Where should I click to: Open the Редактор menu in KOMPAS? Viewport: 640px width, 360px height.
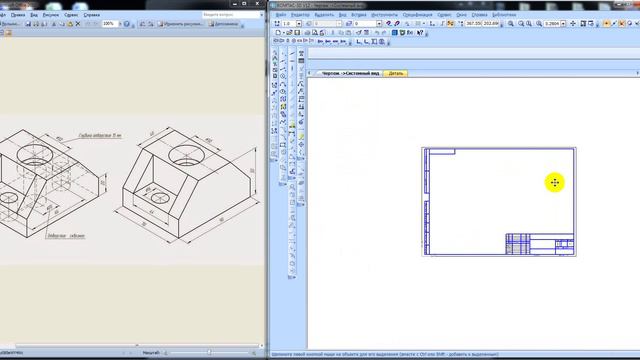pos(300,15)
